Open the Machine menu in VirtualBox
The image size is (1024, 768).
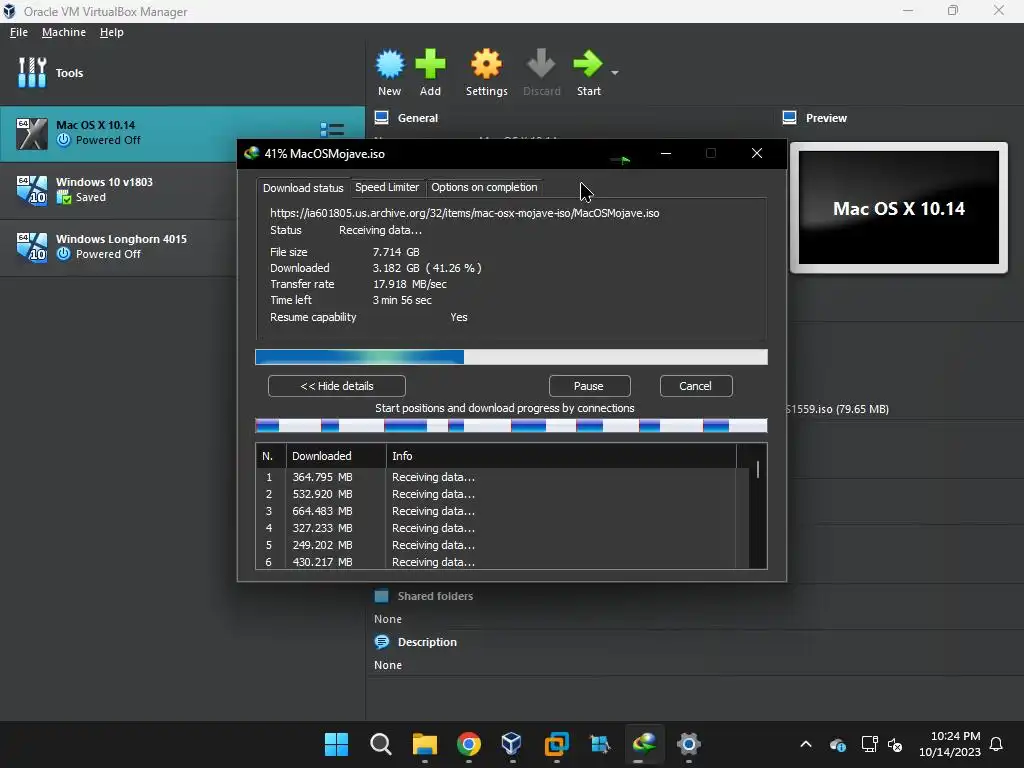63,32
